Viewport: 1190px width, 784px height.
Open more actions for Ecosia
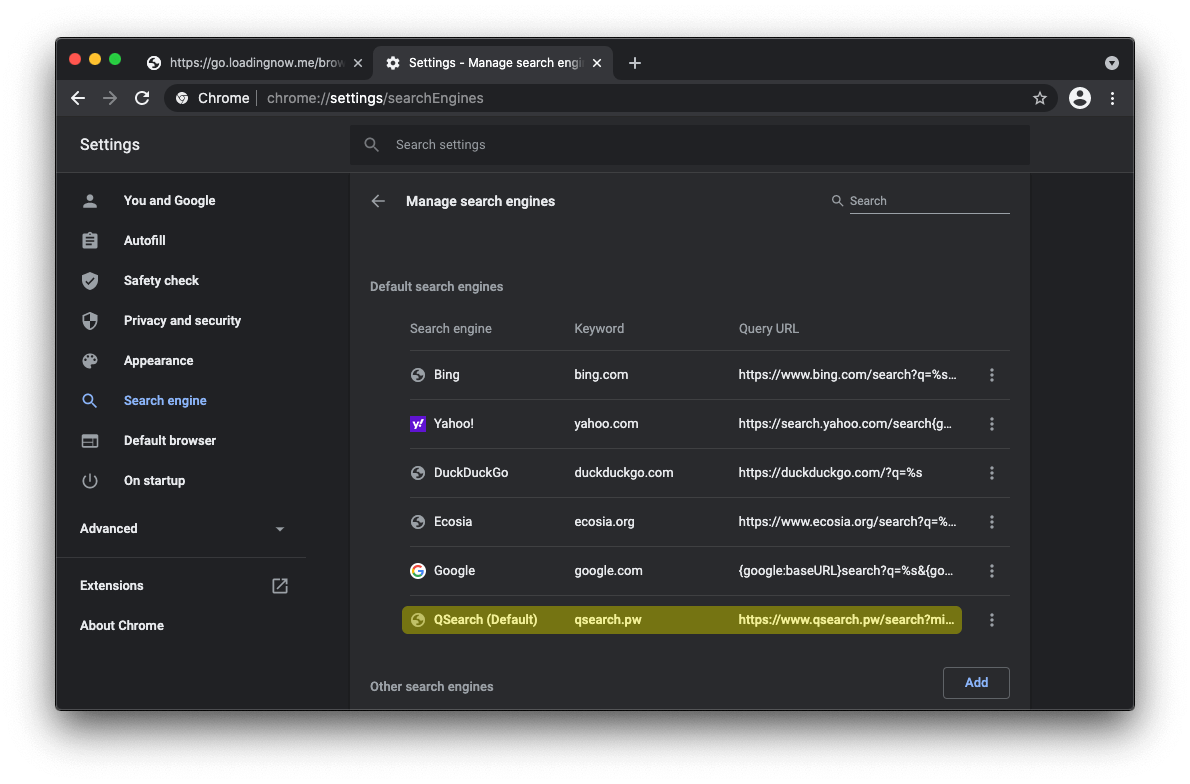(992, 522)
